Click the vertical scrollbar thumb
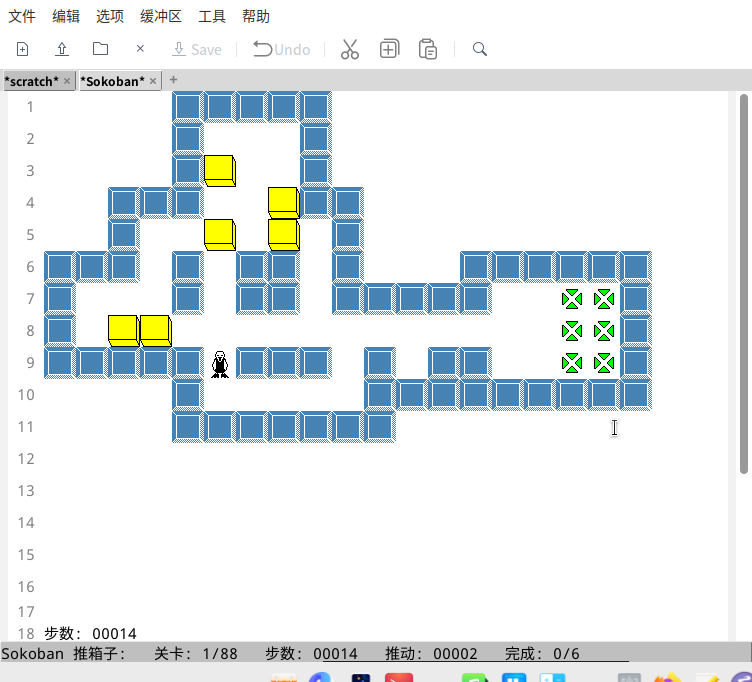Viewport: 752px width, 682px height. coord(744,284)
